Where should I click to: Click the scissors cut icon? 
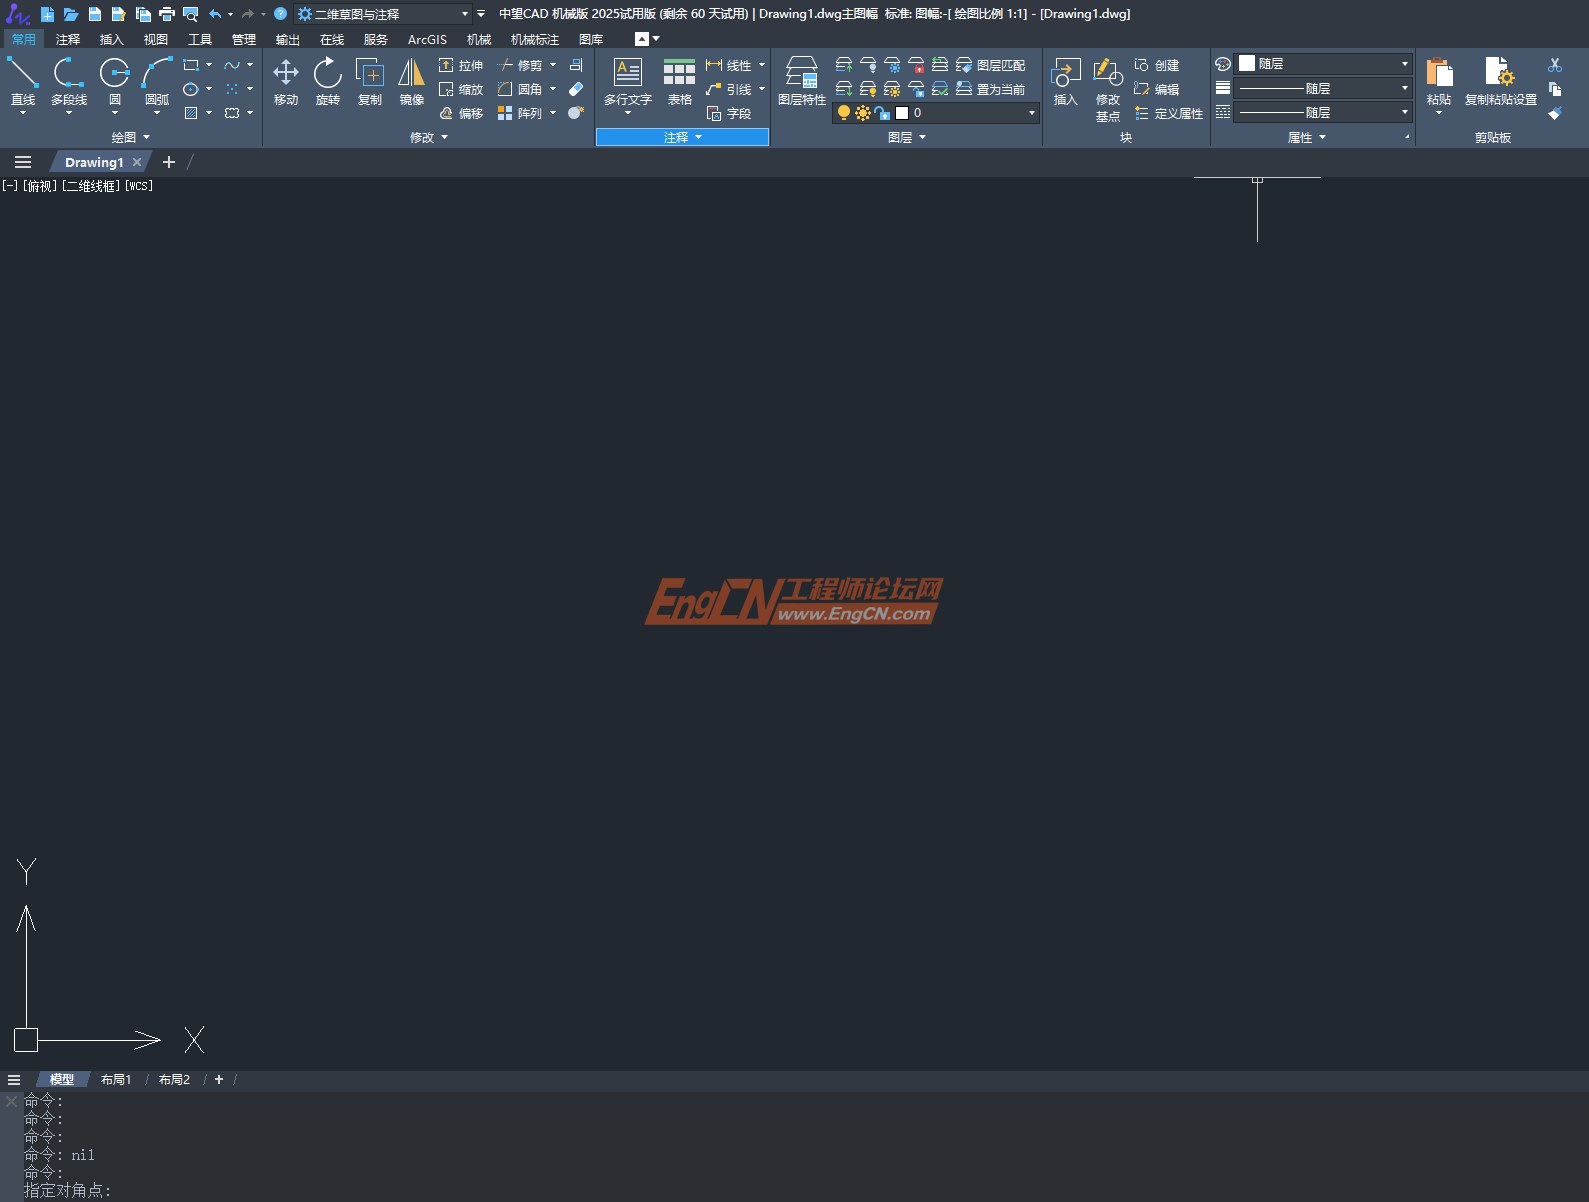1555,65
